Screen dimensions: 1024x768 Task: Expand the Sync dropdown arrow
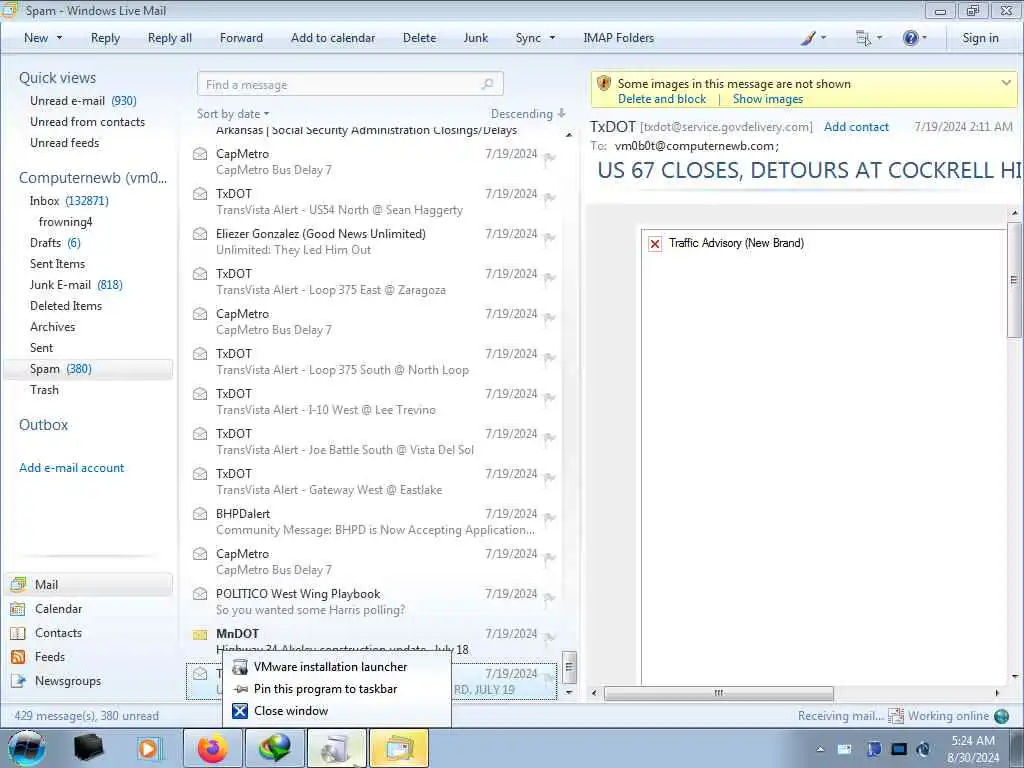[552, 38]
